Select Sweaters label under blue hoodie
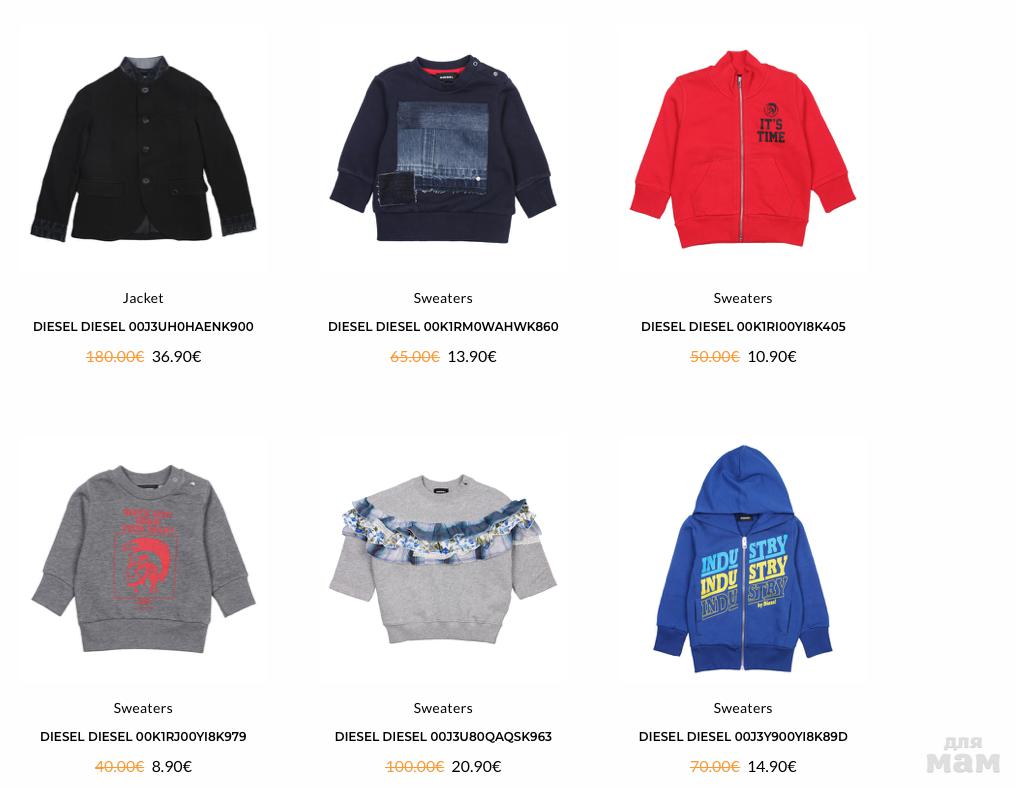 click(743, 708)
